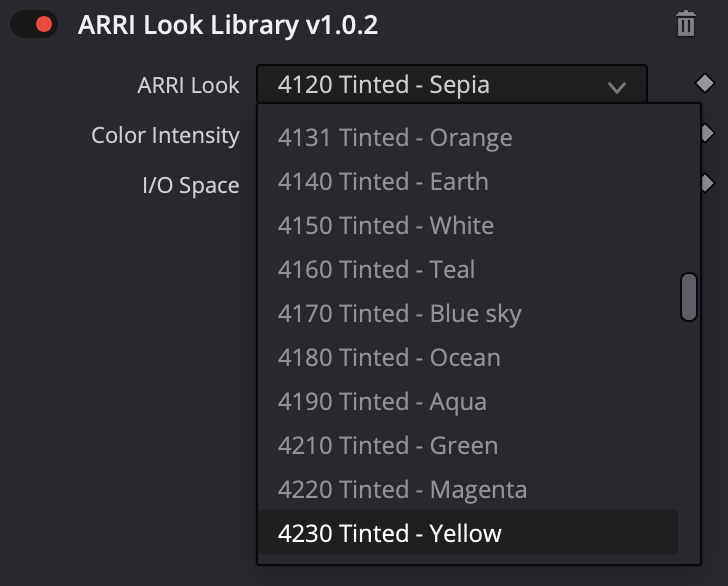Select 4131 Tinted - Orange look
The height and width of the screenshot is (586, 728).
click(x=468, y=138)
